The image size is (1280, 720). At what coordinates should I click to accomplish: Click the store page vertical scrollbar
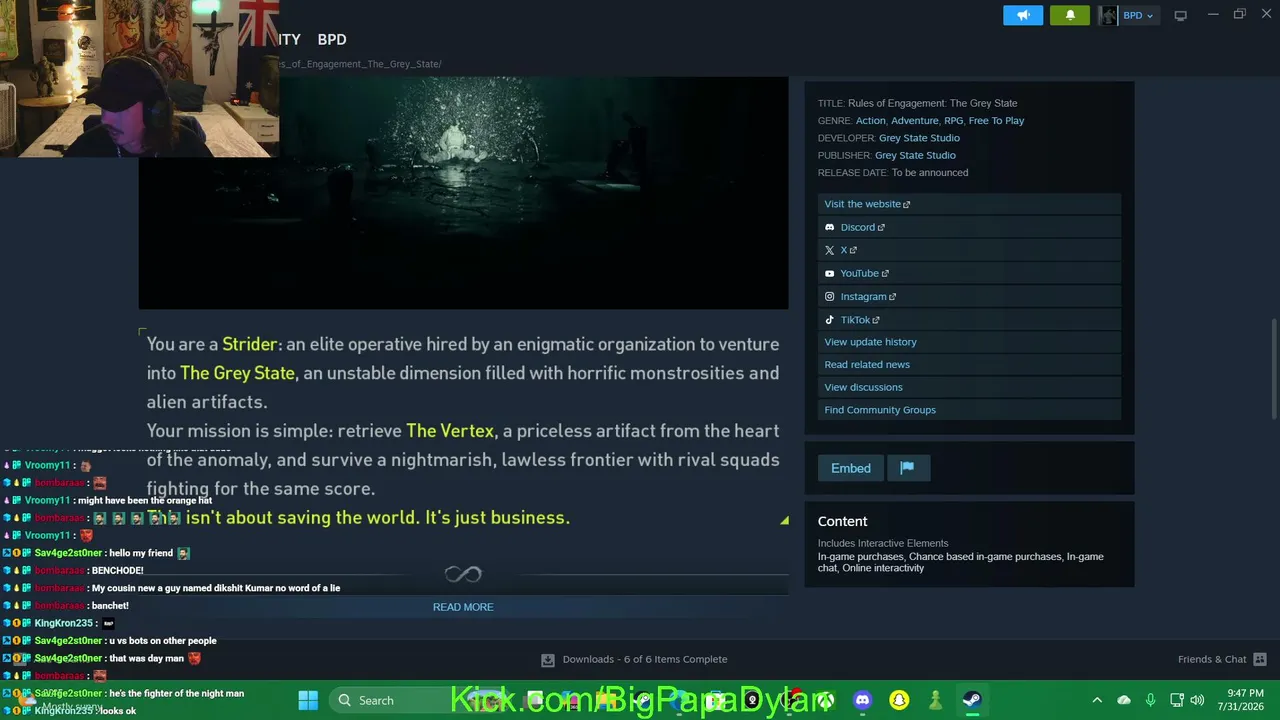point(1273,370)
